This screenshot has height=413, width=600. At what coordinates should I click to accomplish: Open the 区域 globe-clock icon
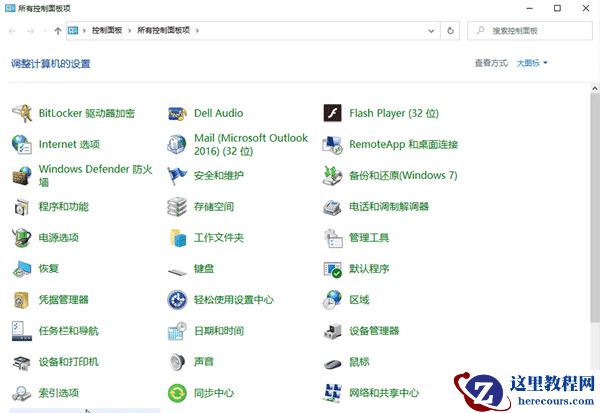[333, 300]
